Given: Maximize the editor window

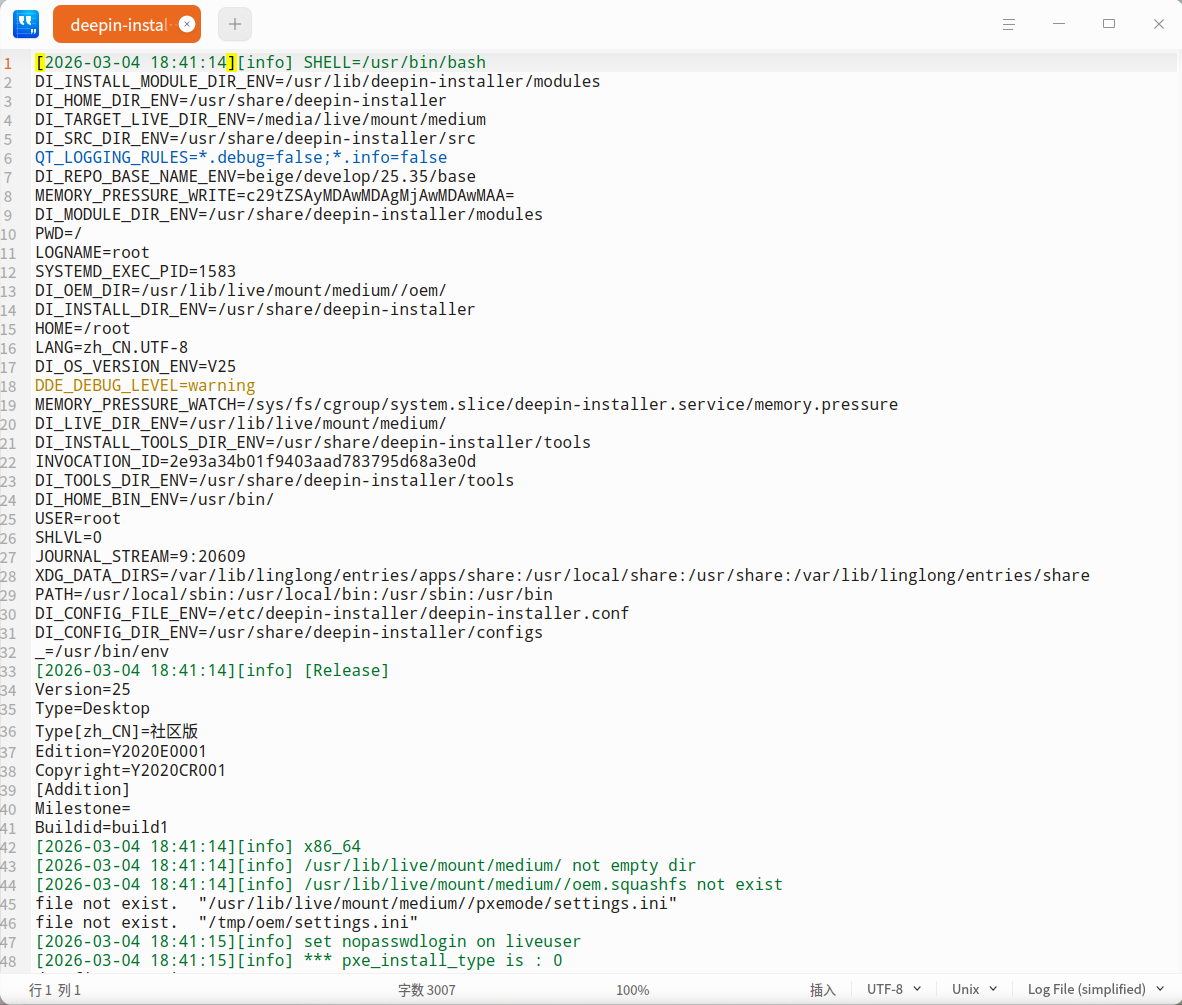Looking at the screenshot, I should (1109, 23).
